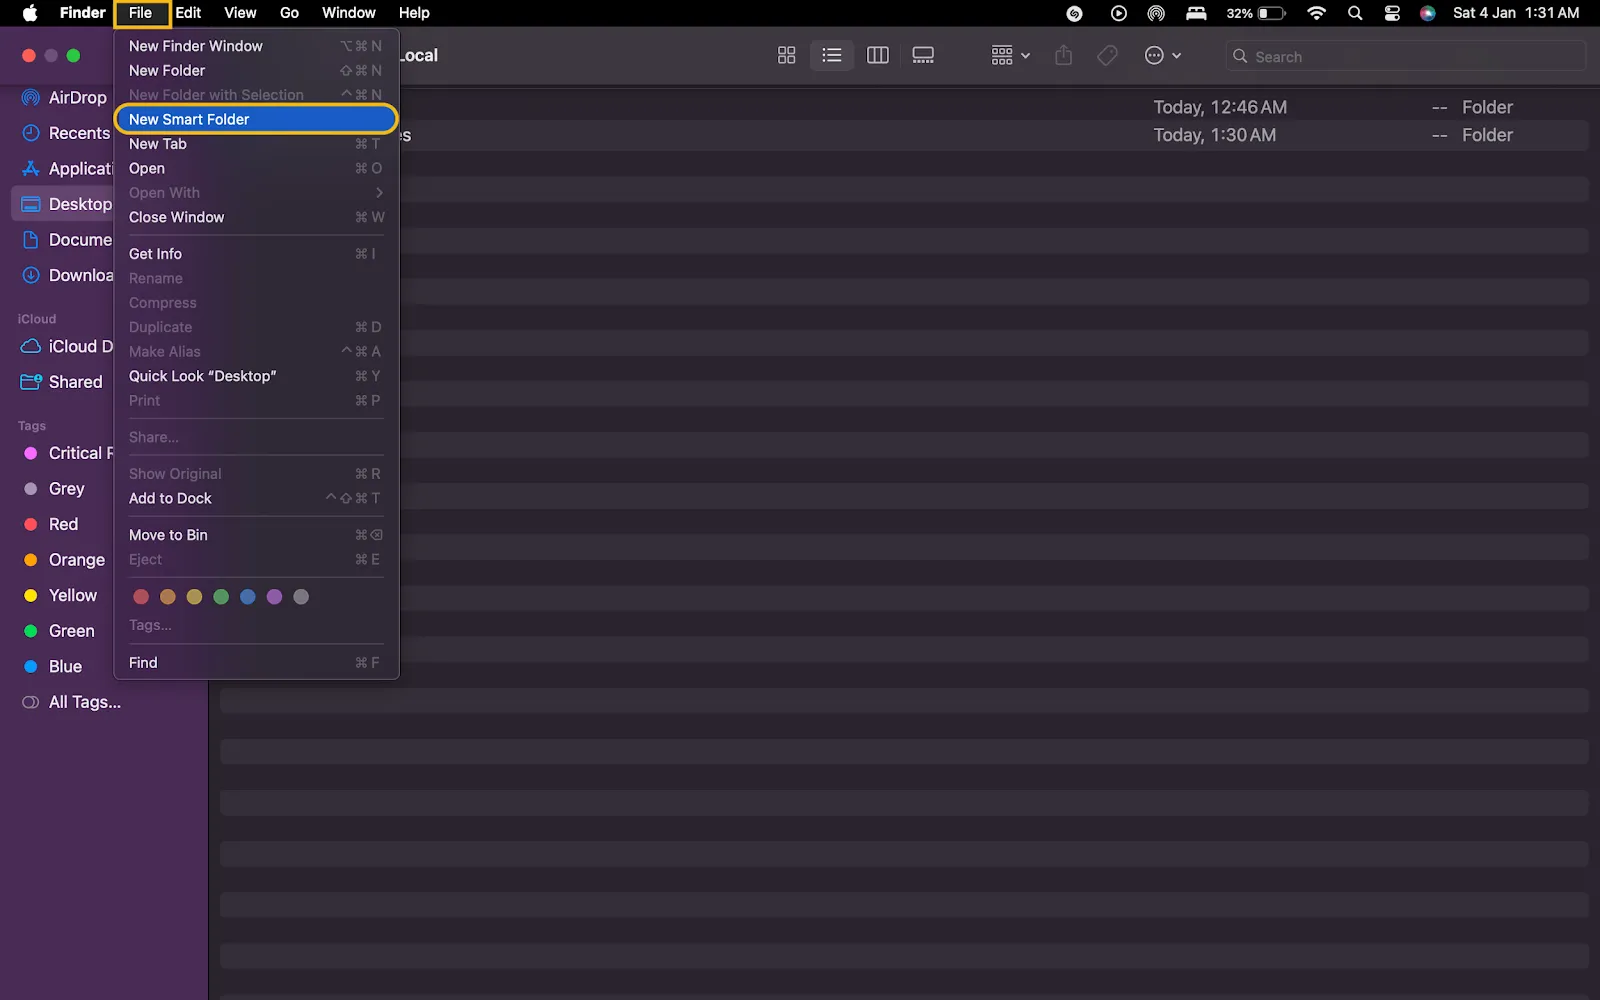Choose Add to Dock menu item
Screen dimensions: 1600x1000
256,498
